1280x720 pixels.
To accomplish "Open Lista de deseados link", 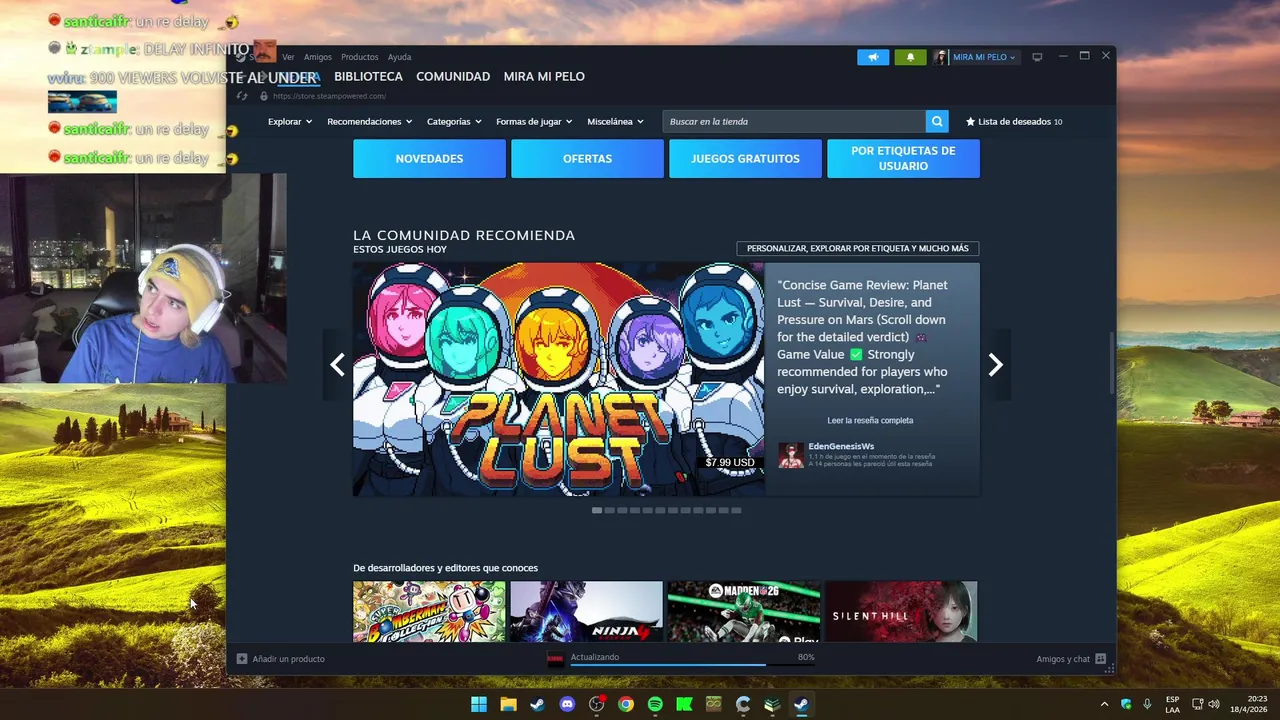I will [1014, 121].
